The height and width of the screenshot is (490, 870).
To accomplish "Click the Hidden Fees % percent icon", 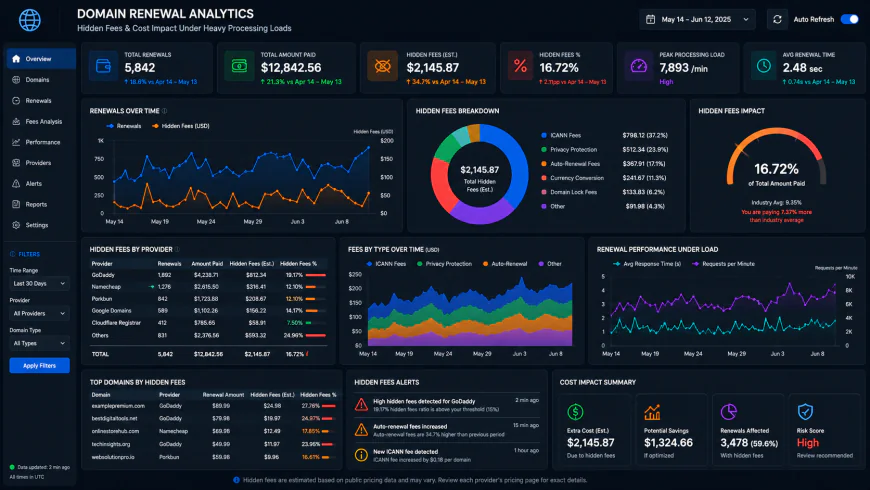I will tap(520, 66).
